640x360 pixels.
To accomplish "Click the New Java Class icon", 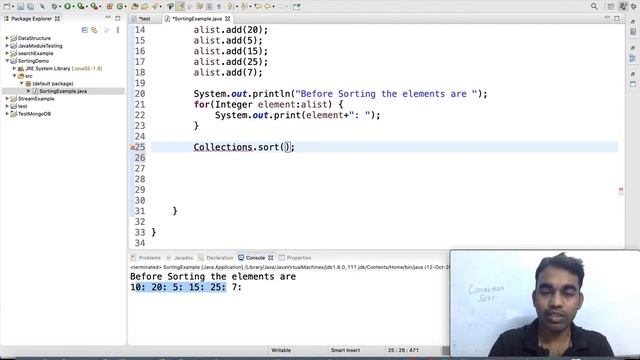I will 120,6.
